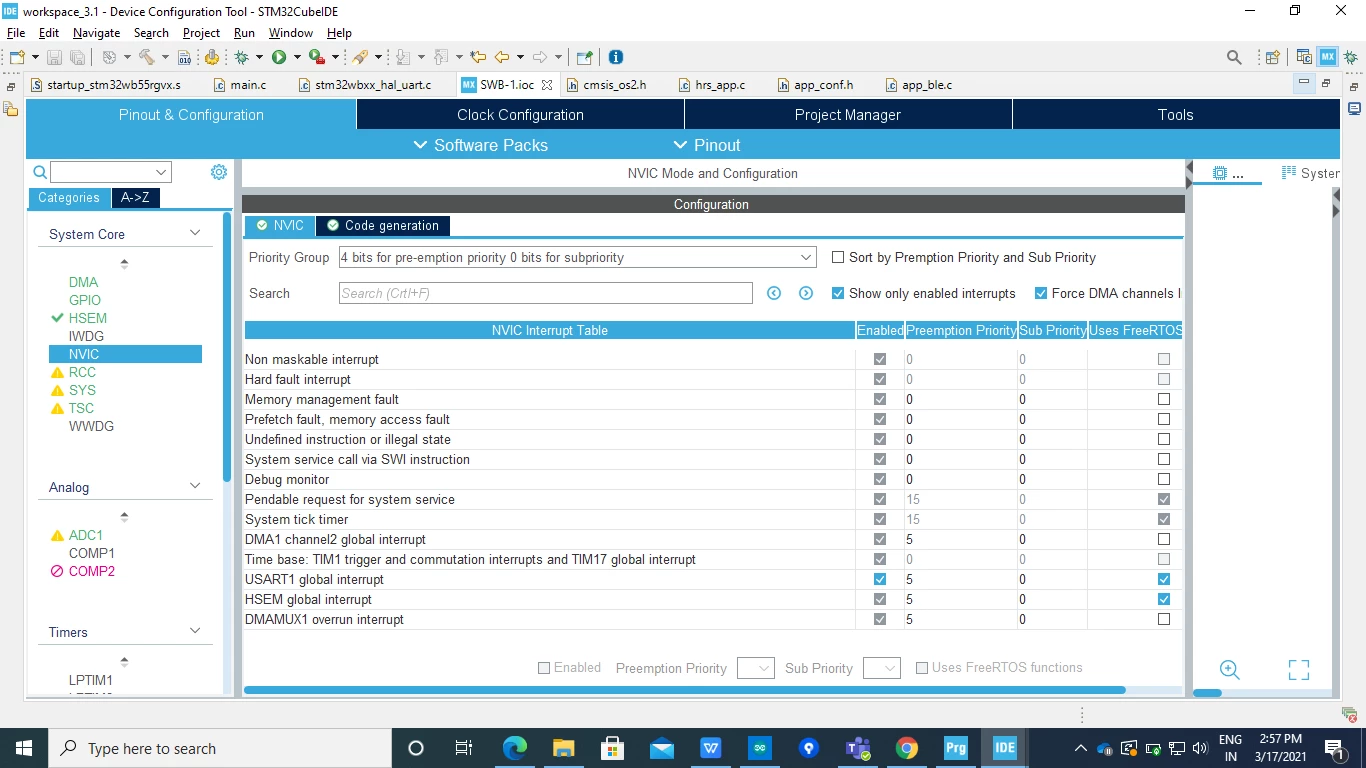Viewport: 1366px width, 768px height.
Task: Collapse the Timers category
Action: pos(195,631)
